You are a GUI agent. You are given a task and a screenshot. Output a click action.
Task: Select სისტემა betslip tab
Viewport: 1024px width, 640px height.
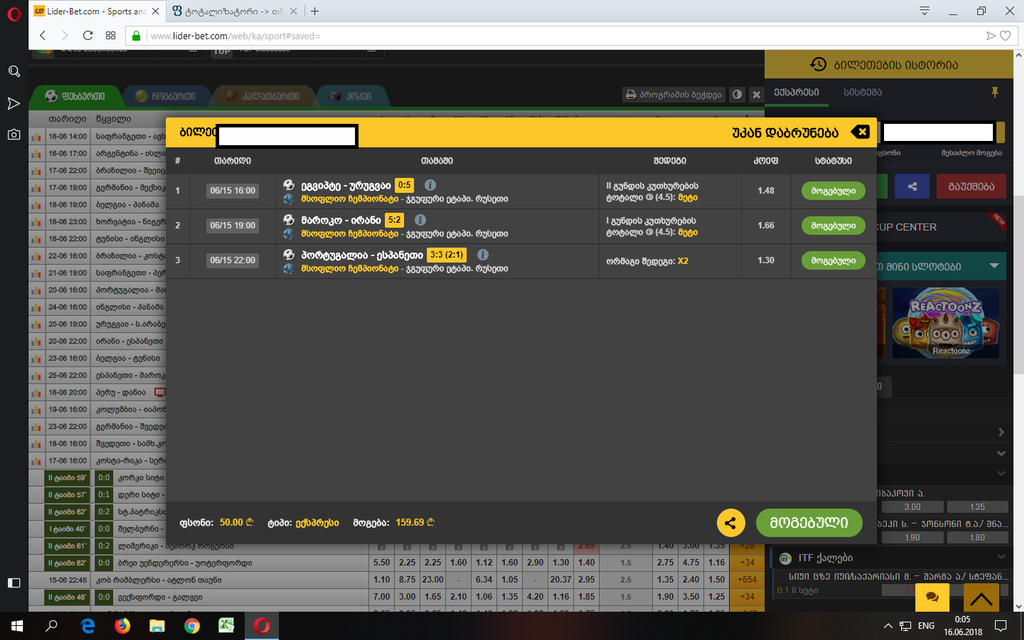point(862,92)
